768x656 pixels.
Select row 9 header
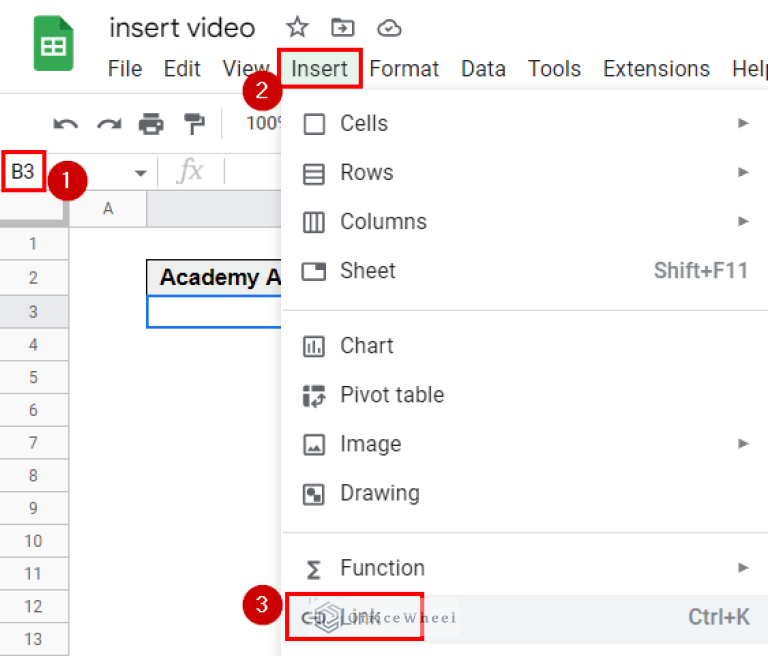(33, 509)
